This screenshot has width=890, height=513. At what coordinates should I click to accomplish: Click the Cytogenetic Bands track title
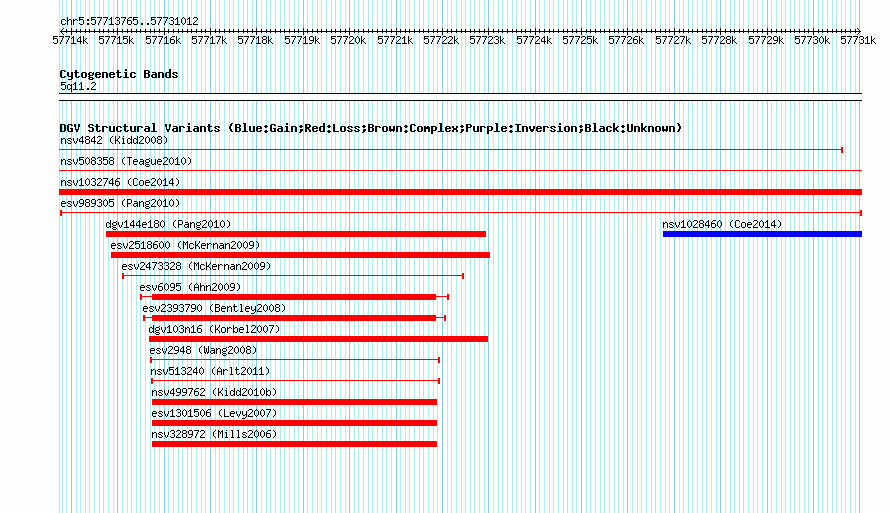coord(119,74)
